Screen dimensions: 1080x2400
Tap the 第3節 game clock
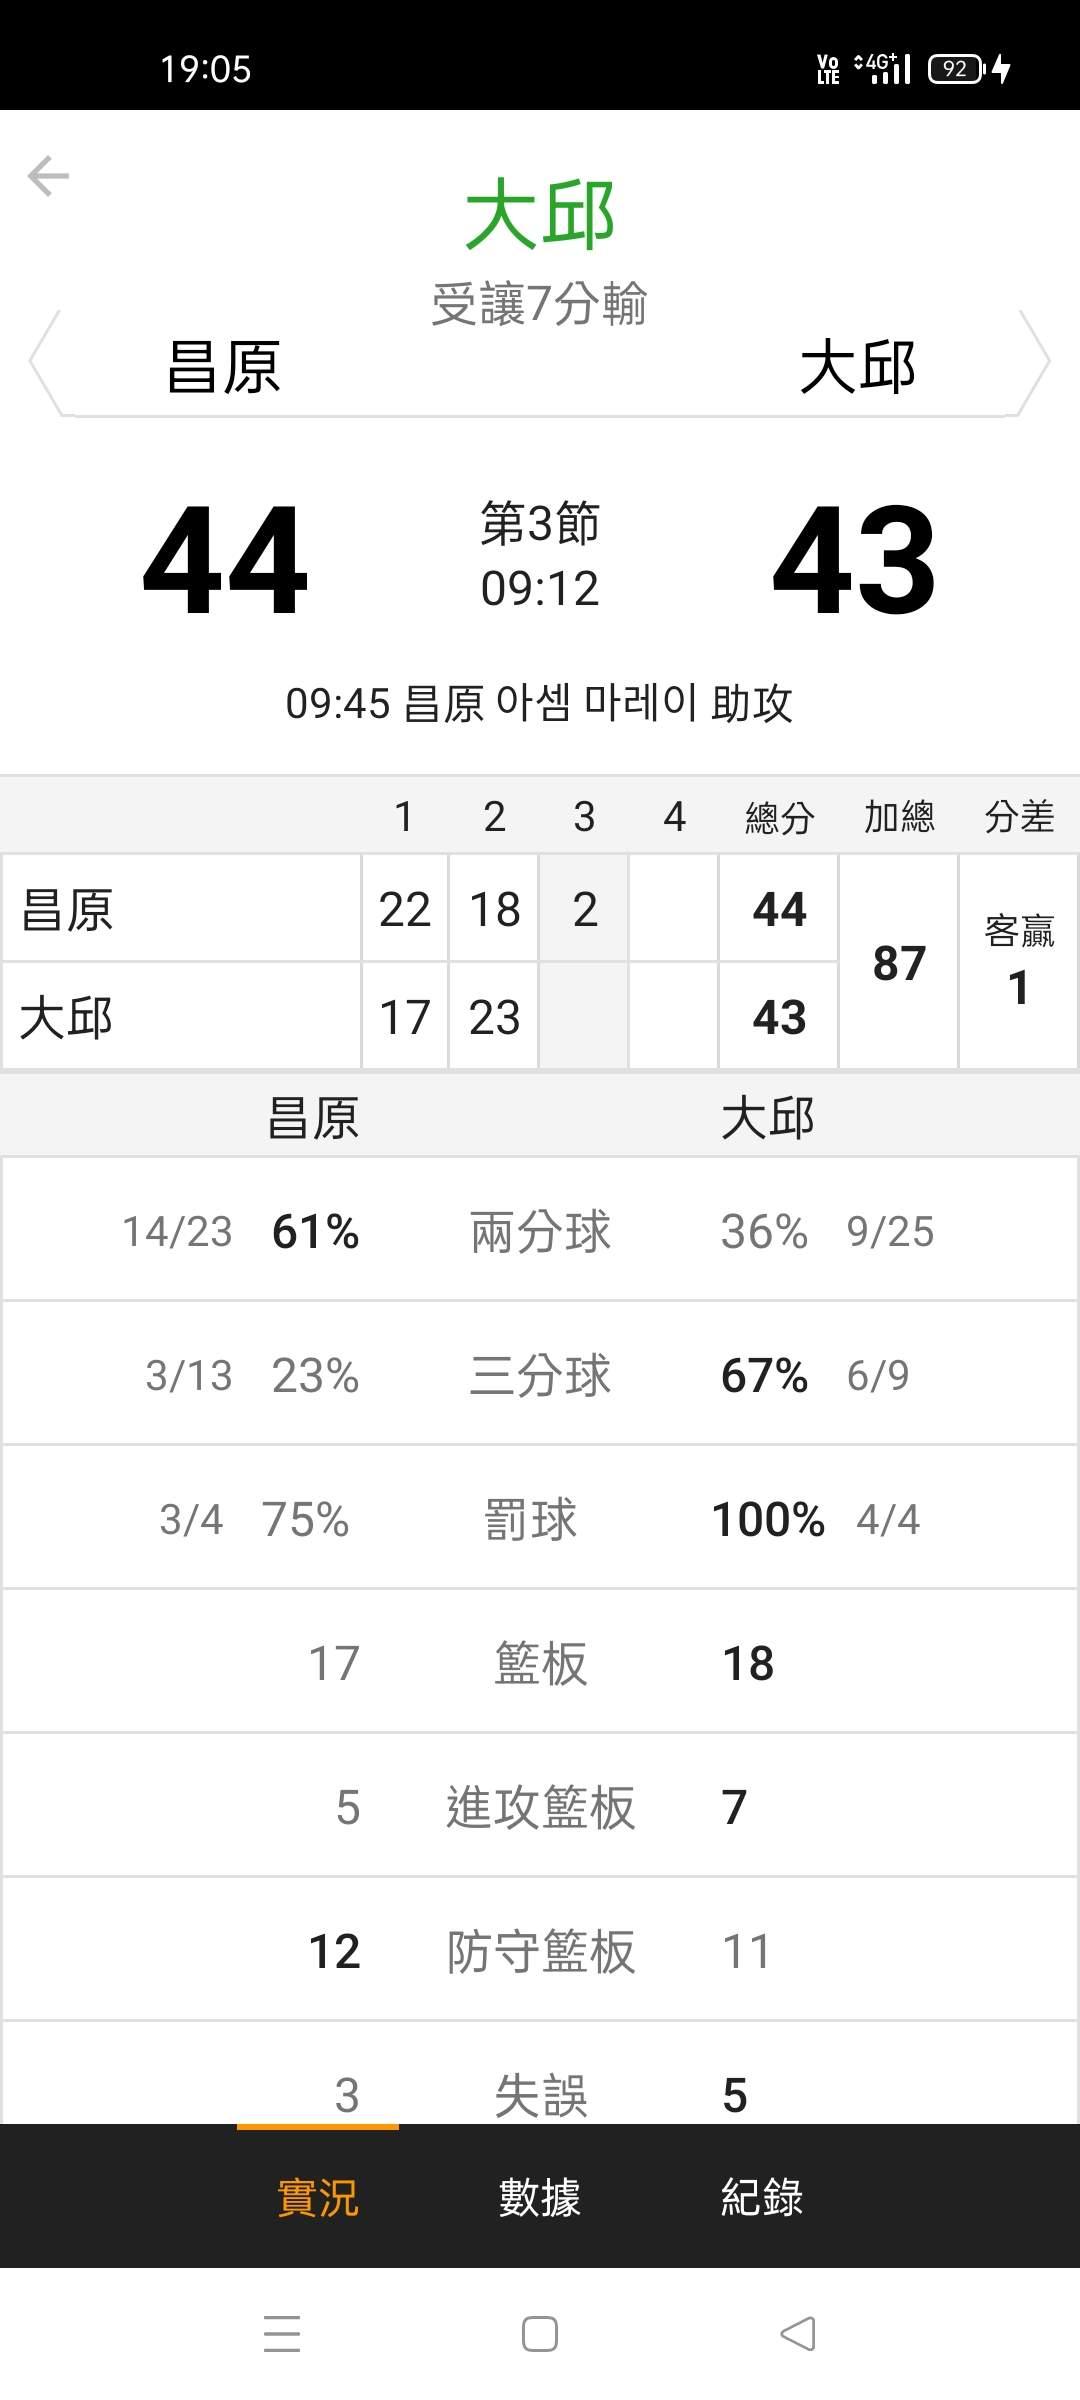pos(540,556)
